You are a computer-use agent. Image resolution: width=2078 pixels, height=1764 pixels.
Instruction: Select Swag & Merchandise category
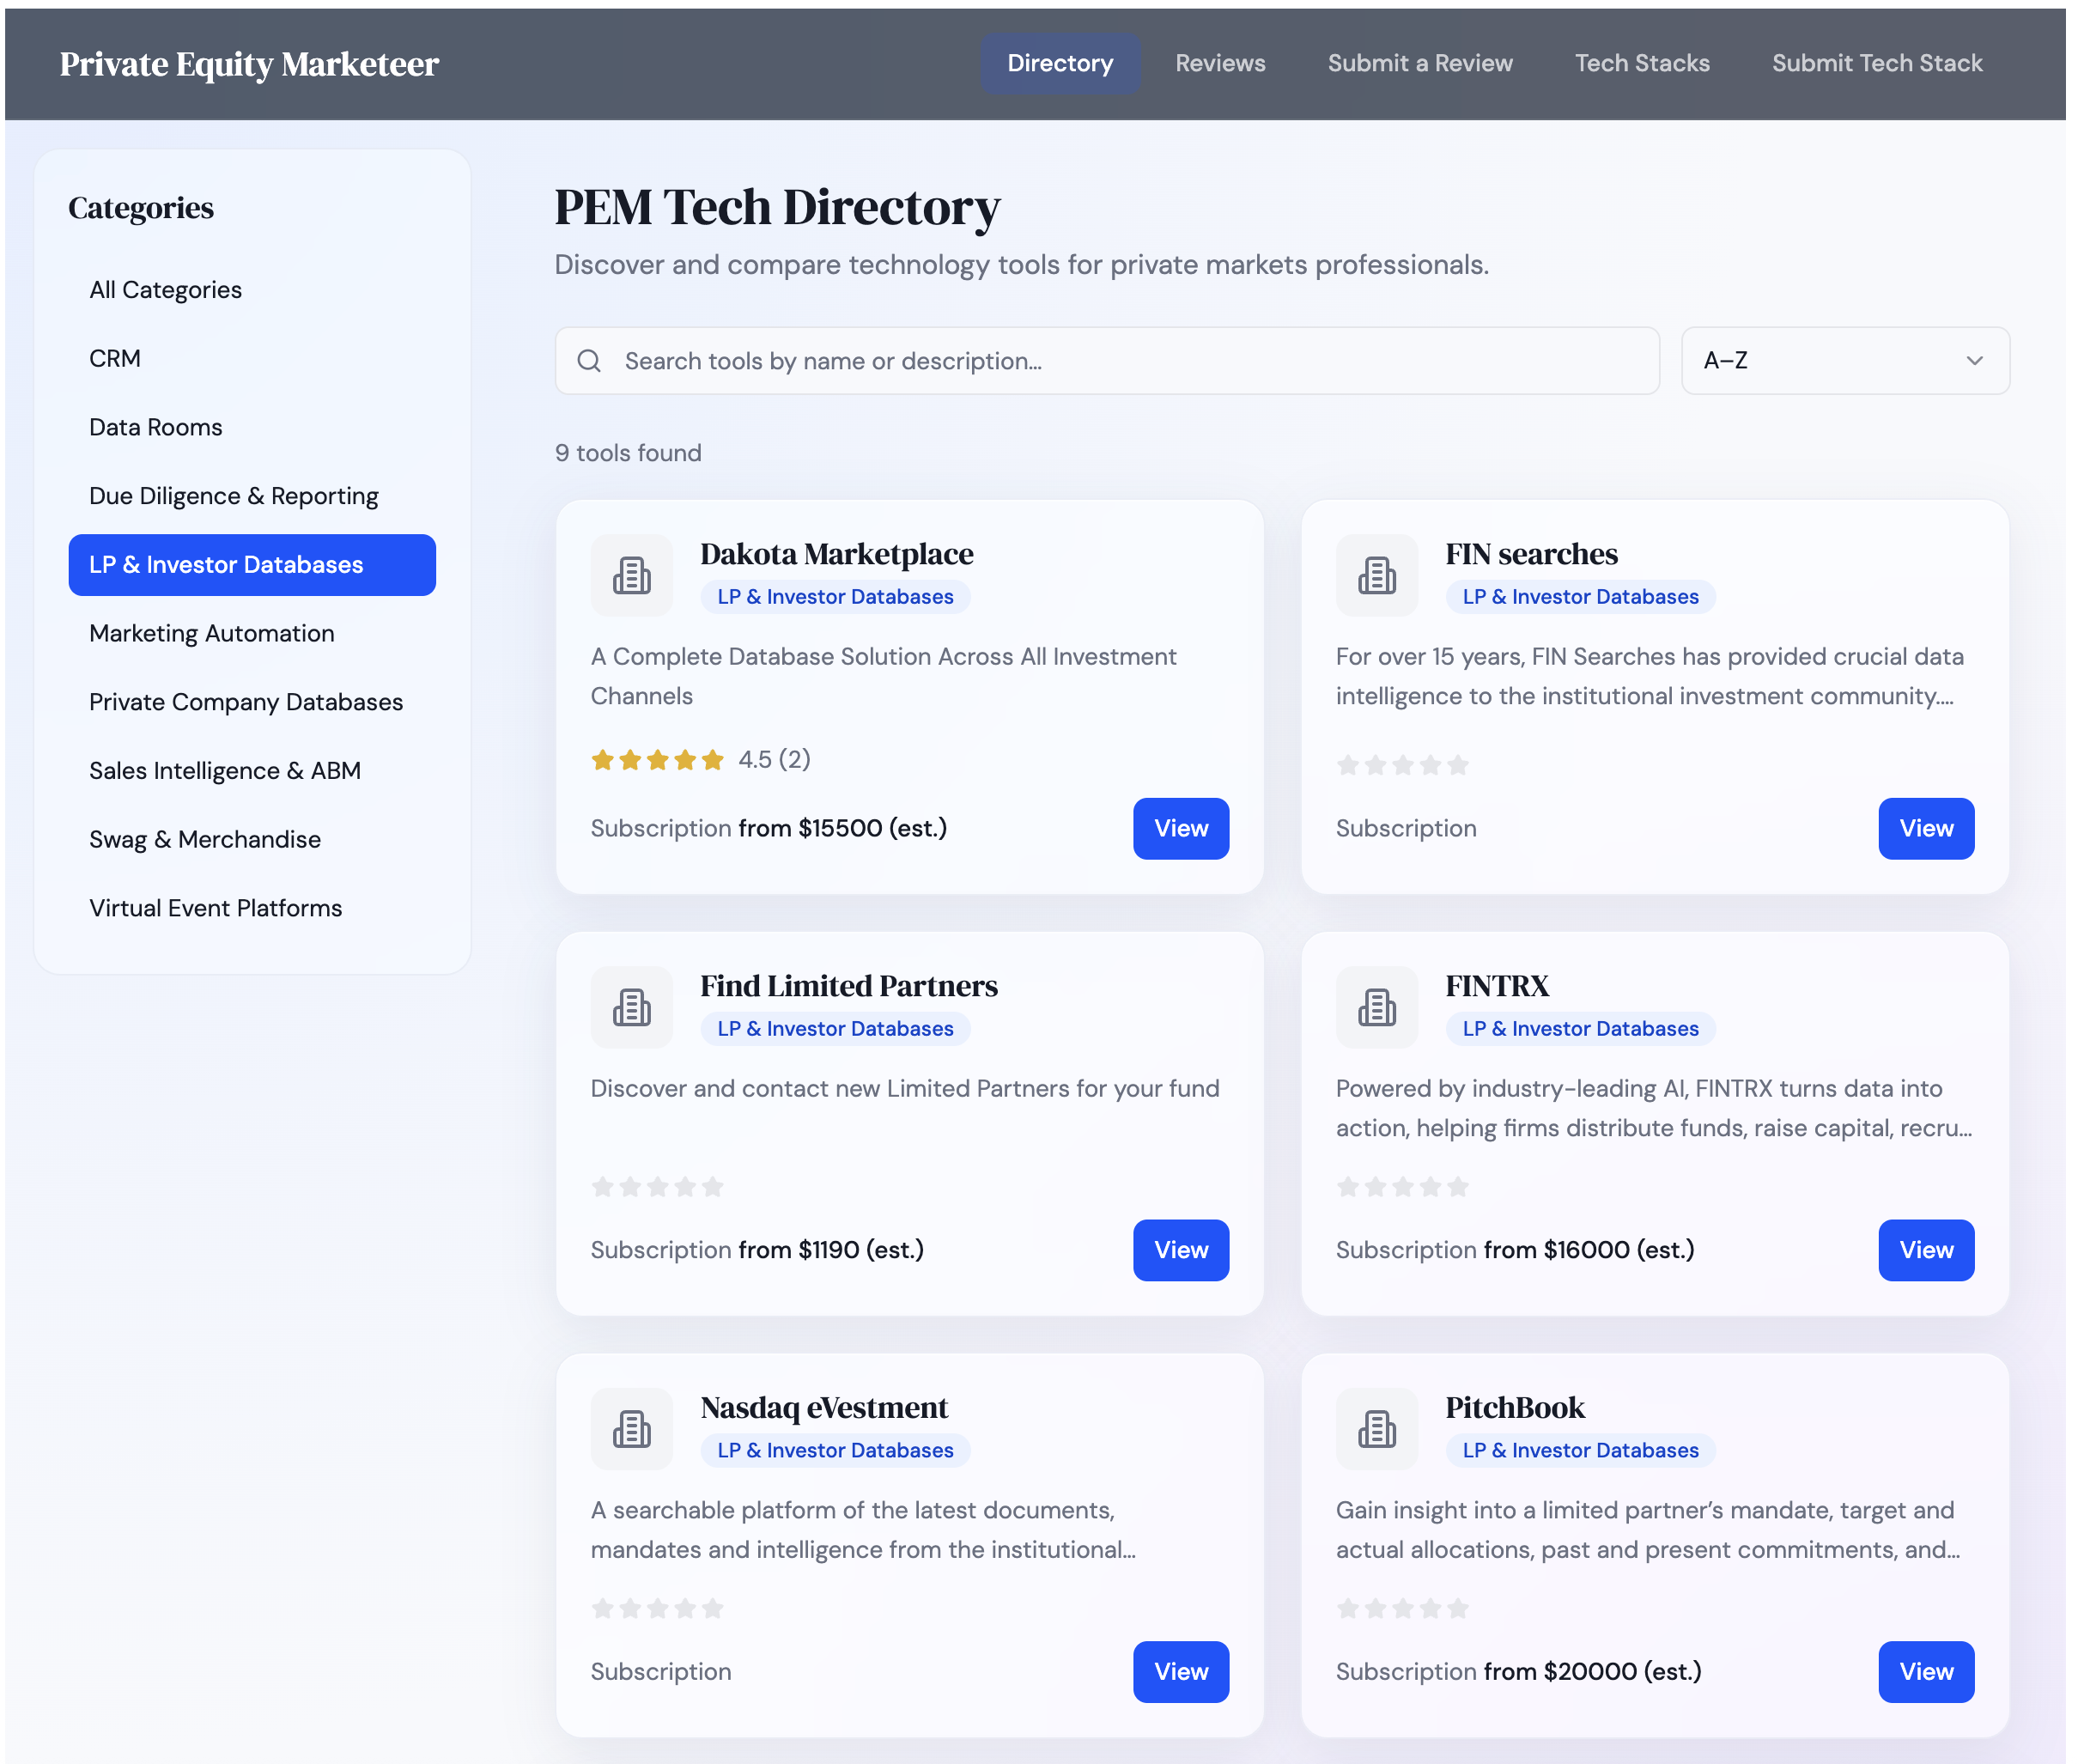252,840
